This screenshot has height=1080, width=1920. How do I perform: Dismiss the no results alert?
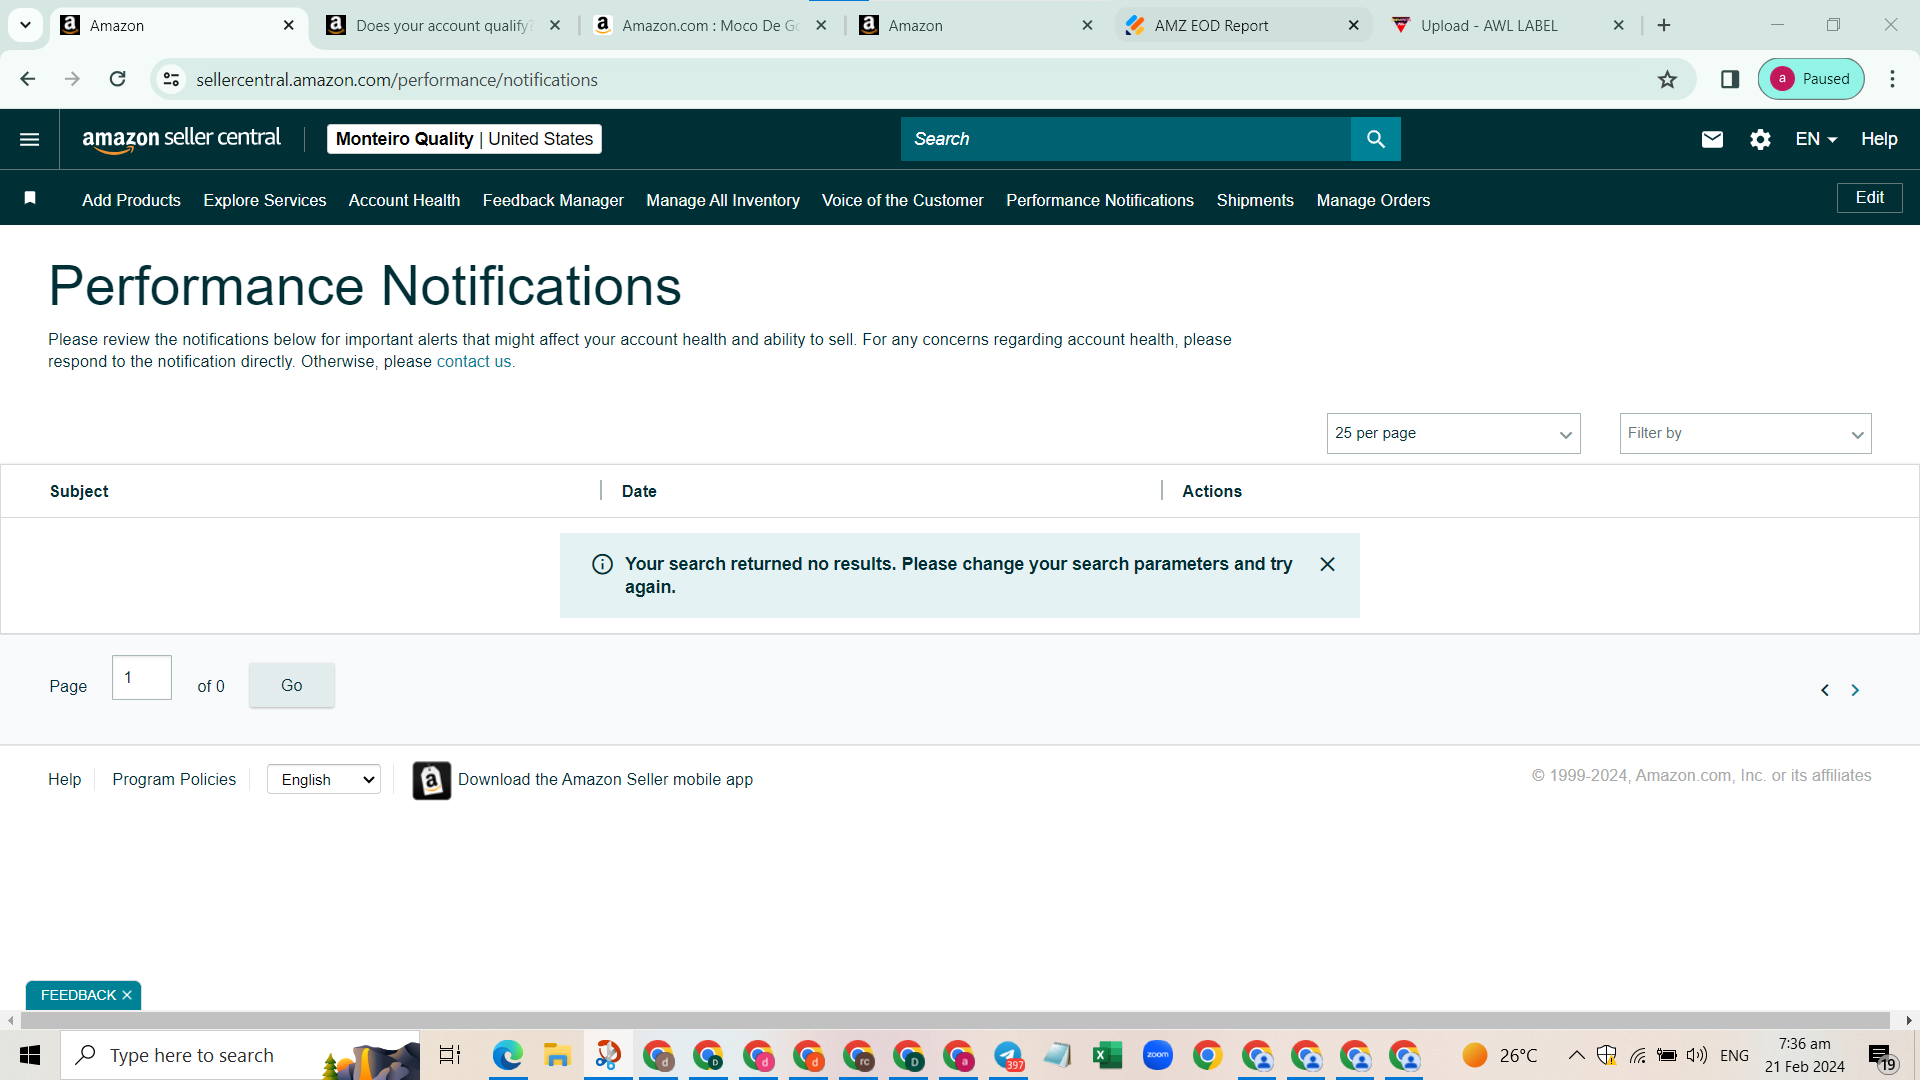pyautogui.click(x=1327, y=564)
